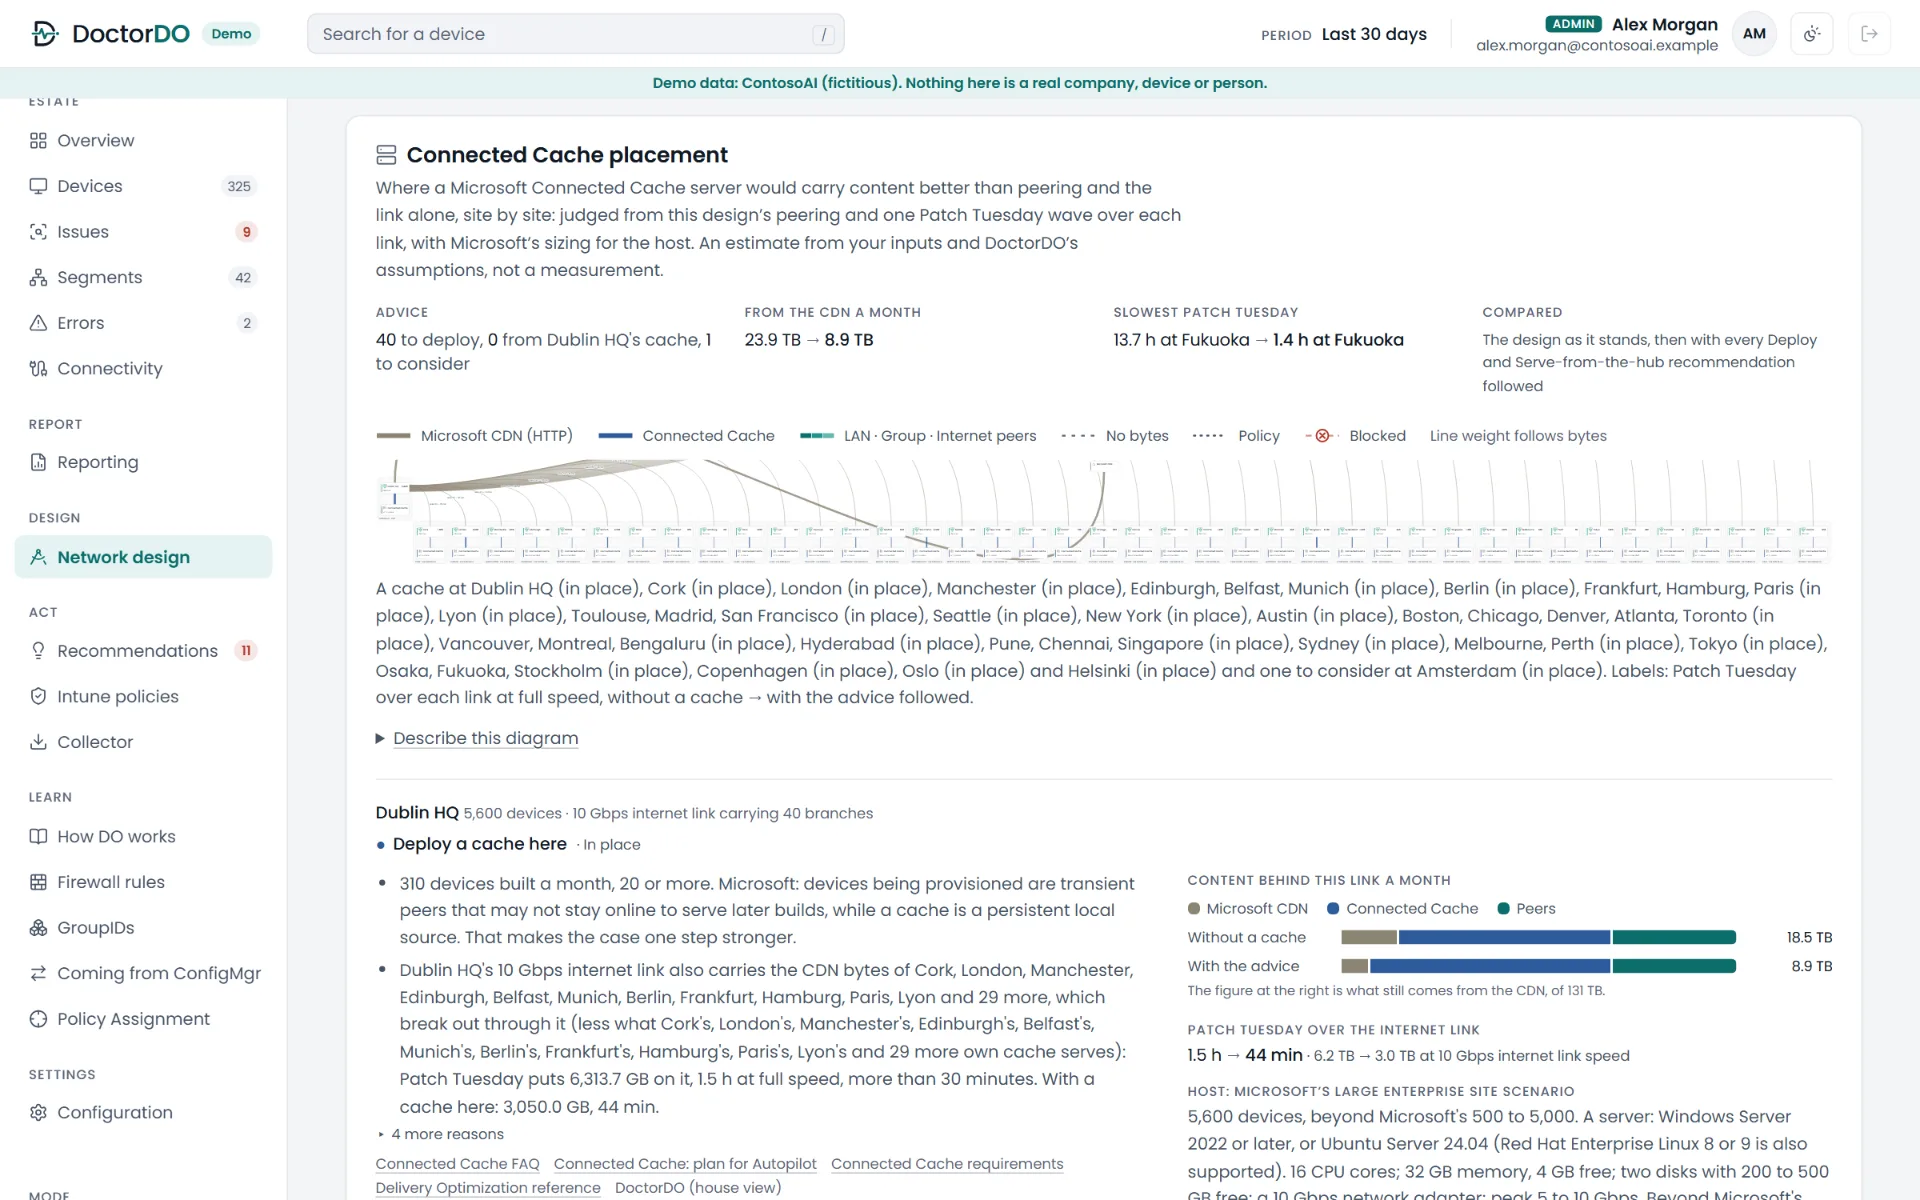Toggle the light/dark theme button
The image size is (1920, 1200).
[x=1811, y=34]
